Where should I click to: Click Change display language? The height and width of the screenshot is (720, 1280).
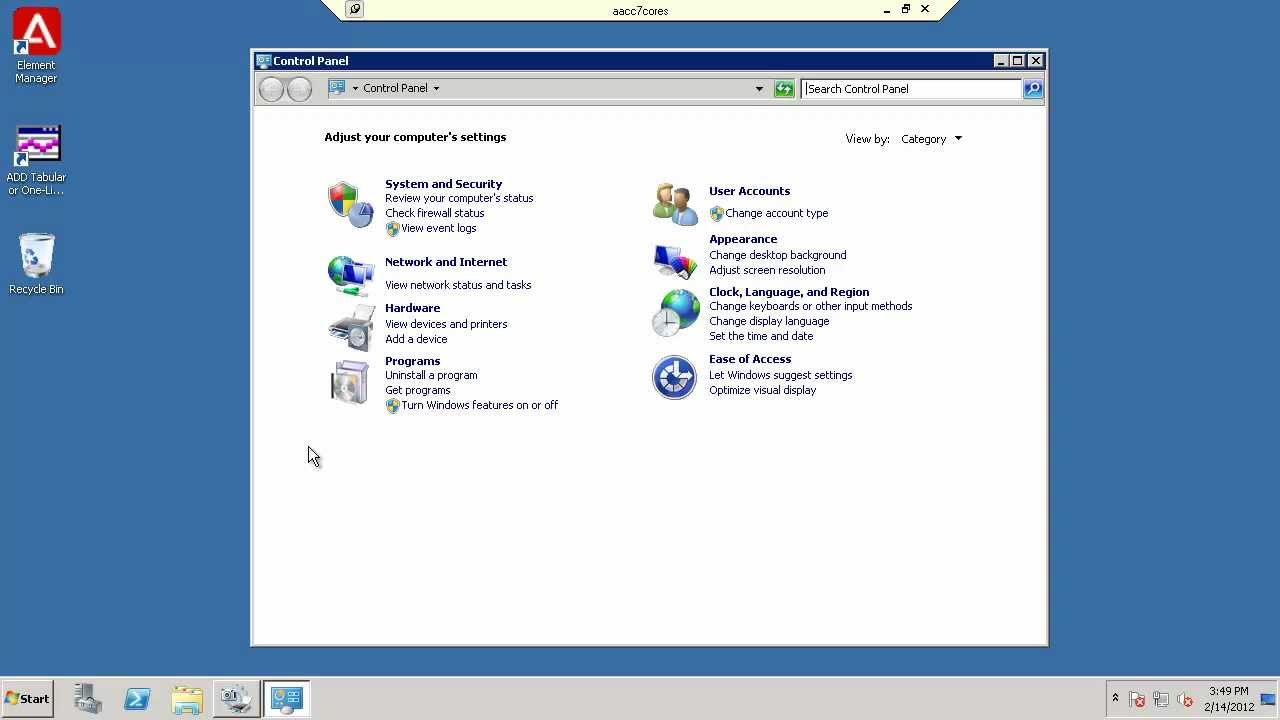point(769,321)
